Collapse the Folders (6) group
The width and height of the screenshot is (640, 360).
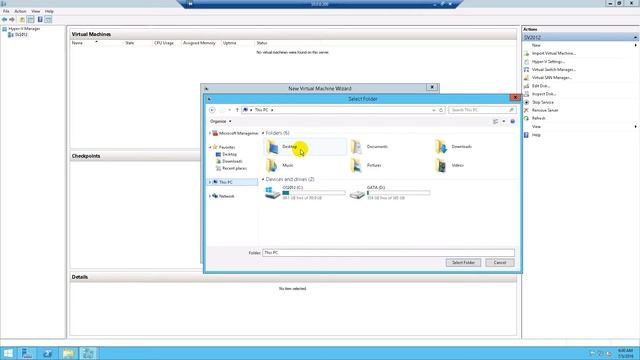tap(263, 133)
